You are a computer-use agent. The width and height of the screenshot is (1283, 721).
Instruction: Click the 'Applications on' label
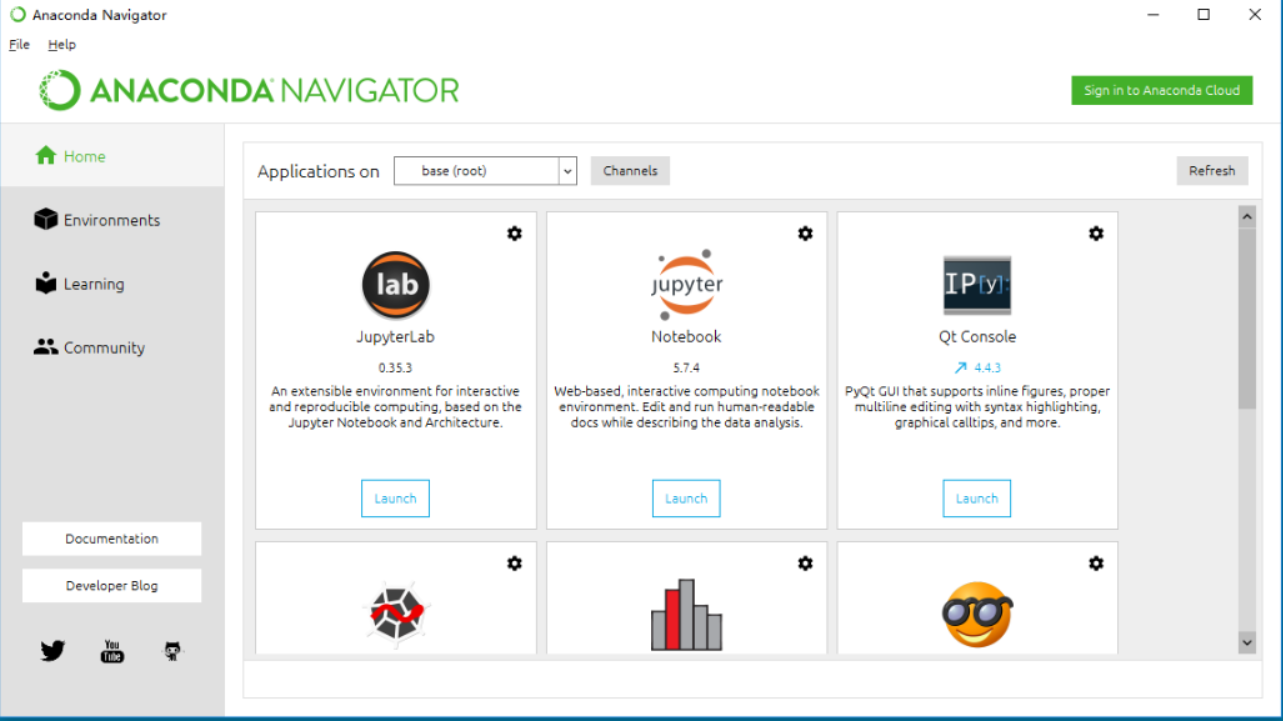pyautogui.click(x=318, y=172)
